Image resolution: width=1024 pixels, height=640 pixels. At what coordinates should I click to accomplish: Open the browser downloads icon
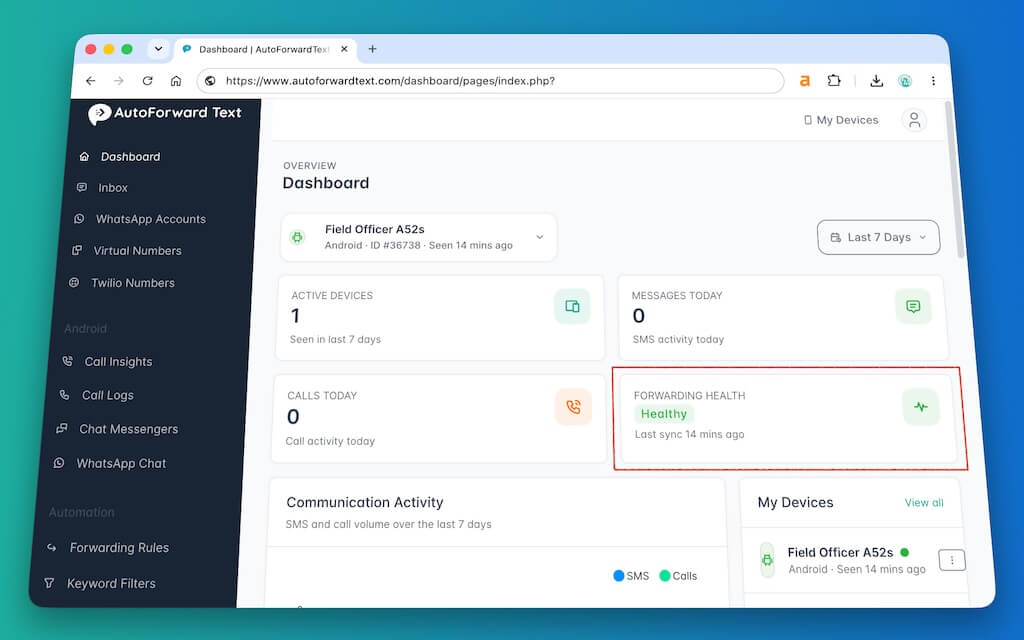point(876,81)
